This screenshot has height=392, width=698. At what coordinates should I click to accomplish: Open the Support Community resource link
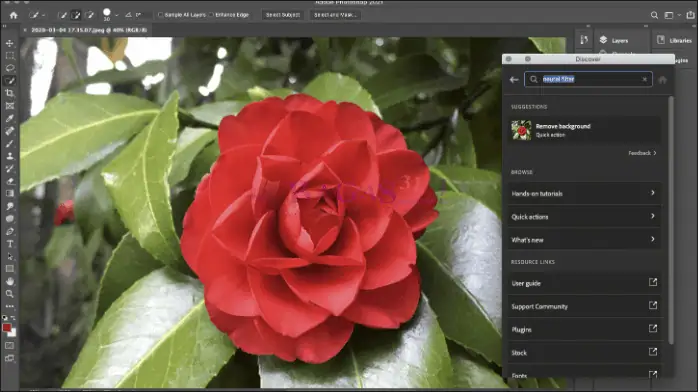click(584, 307)
